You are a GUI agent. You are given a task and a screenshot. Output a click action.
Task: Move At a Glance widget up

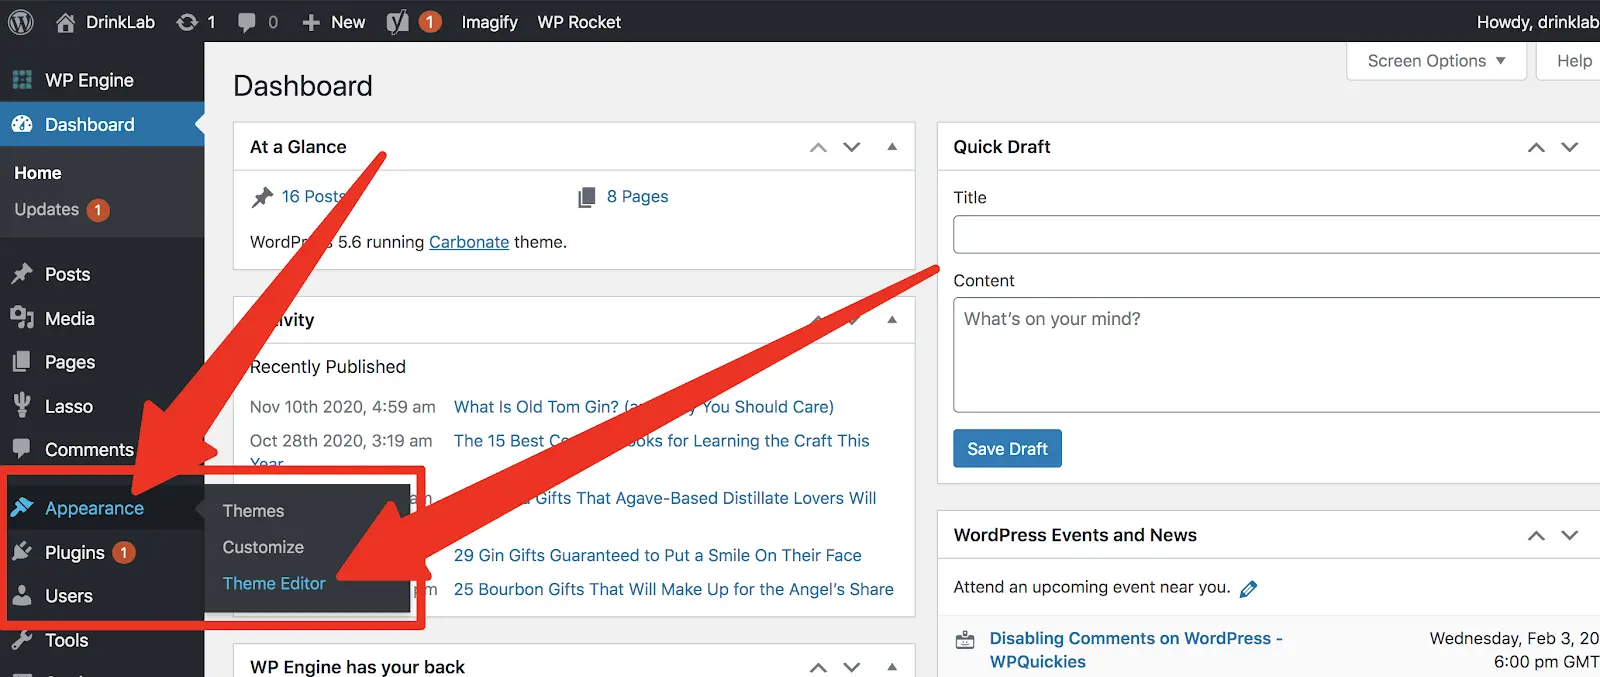(x=818, y=147)
